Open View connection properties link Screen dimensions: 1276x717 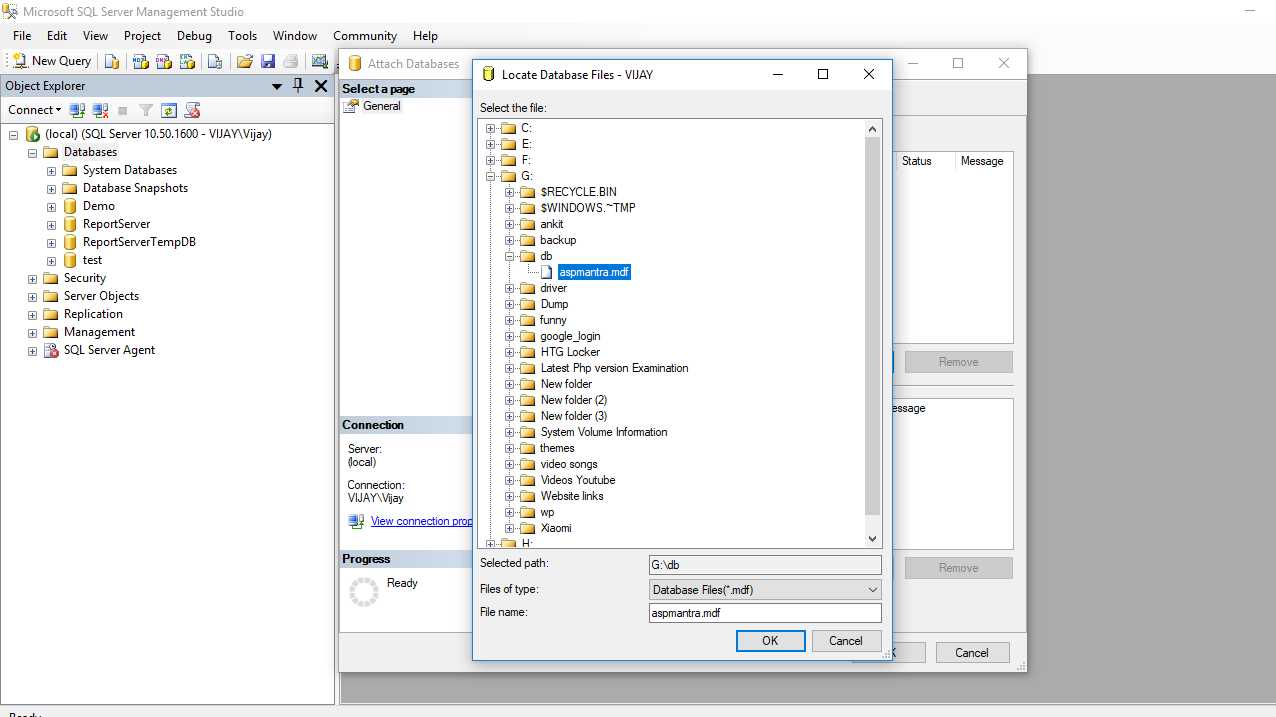point(421,520)
